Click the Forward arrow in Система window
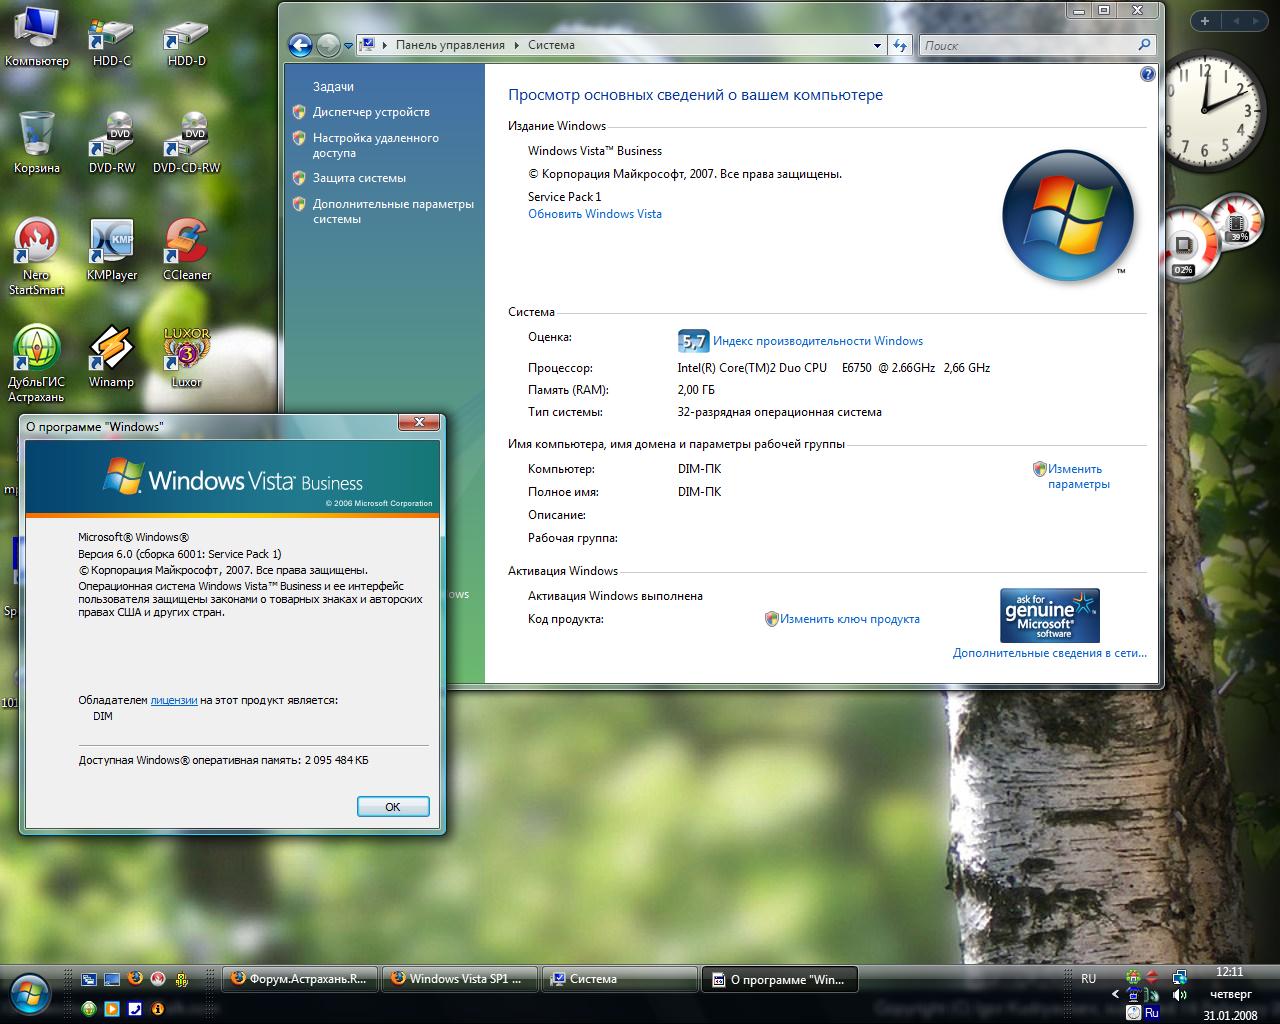 pyautogui.click(x=328, y=45)
